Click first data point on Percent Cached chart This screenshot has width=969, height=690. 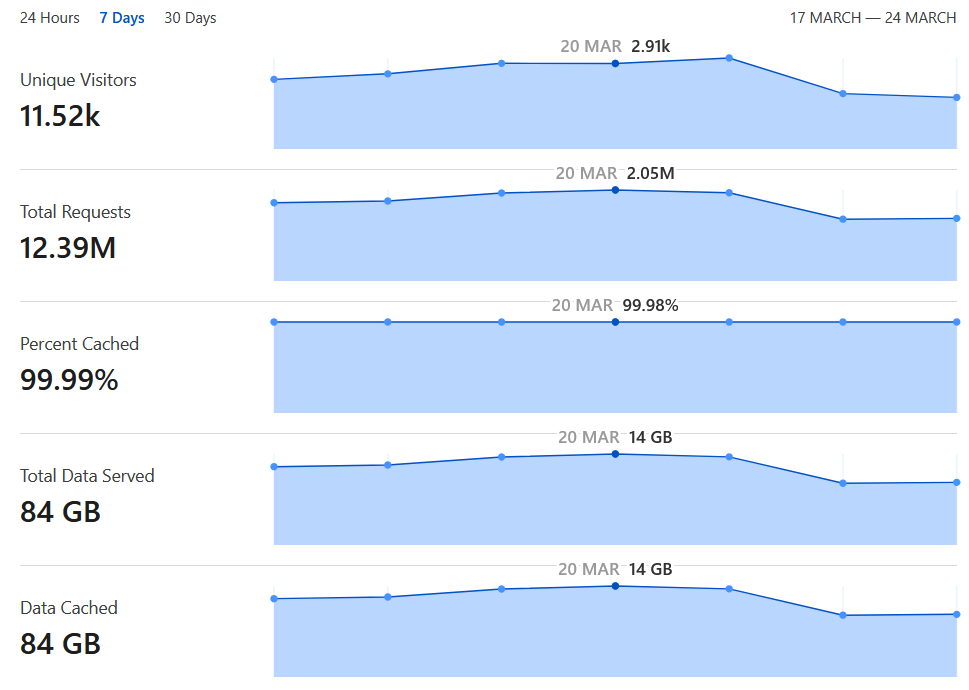coord(274,322)
